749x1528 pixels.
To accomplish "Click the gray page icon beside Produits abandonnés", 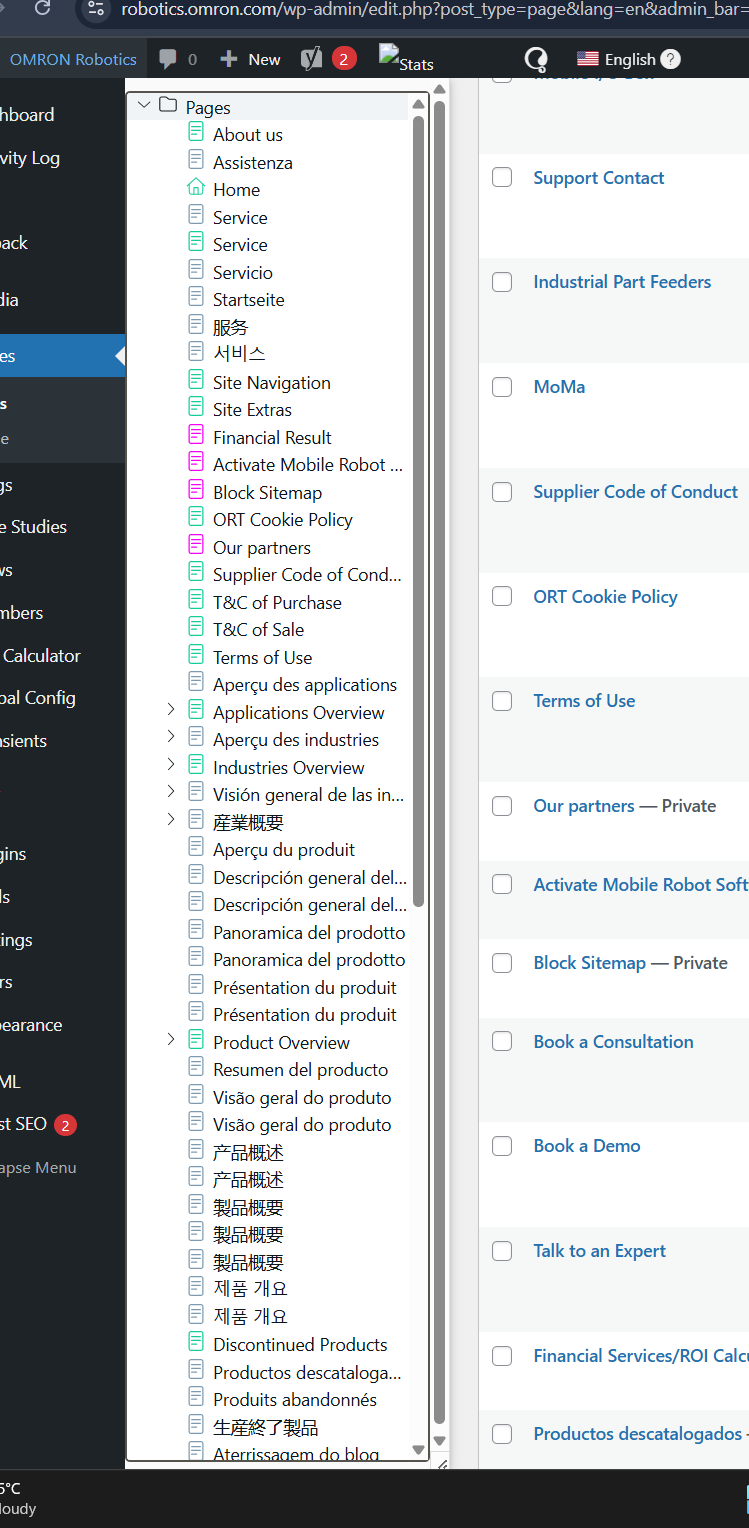I will click(196, 1398).
